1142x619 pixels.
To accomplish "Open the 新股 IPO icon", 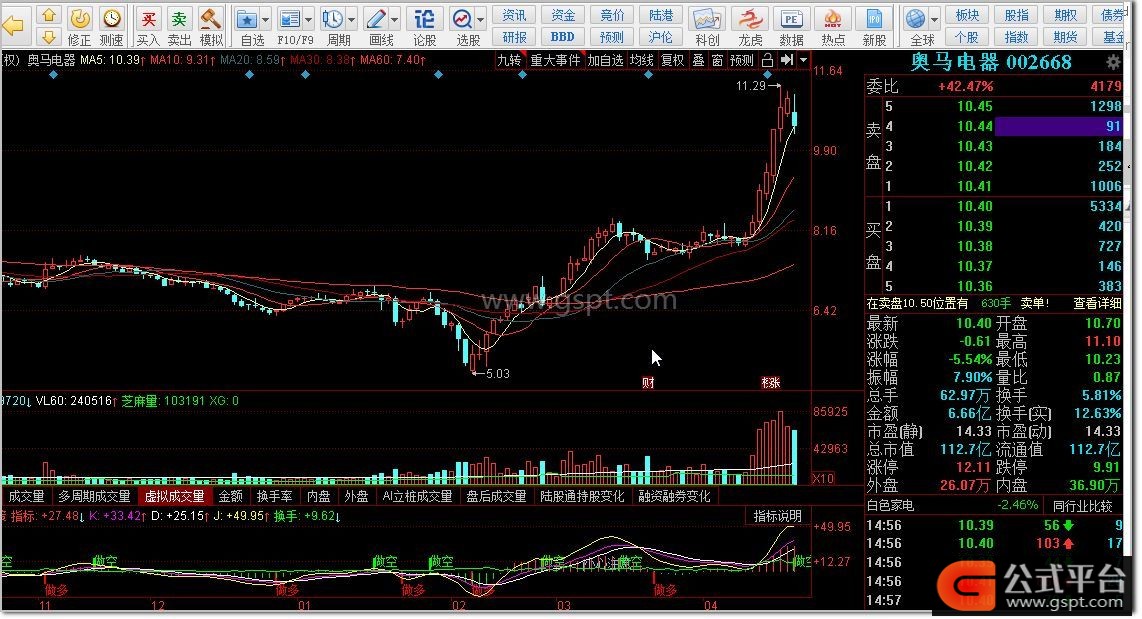I will tap(875, 25).
